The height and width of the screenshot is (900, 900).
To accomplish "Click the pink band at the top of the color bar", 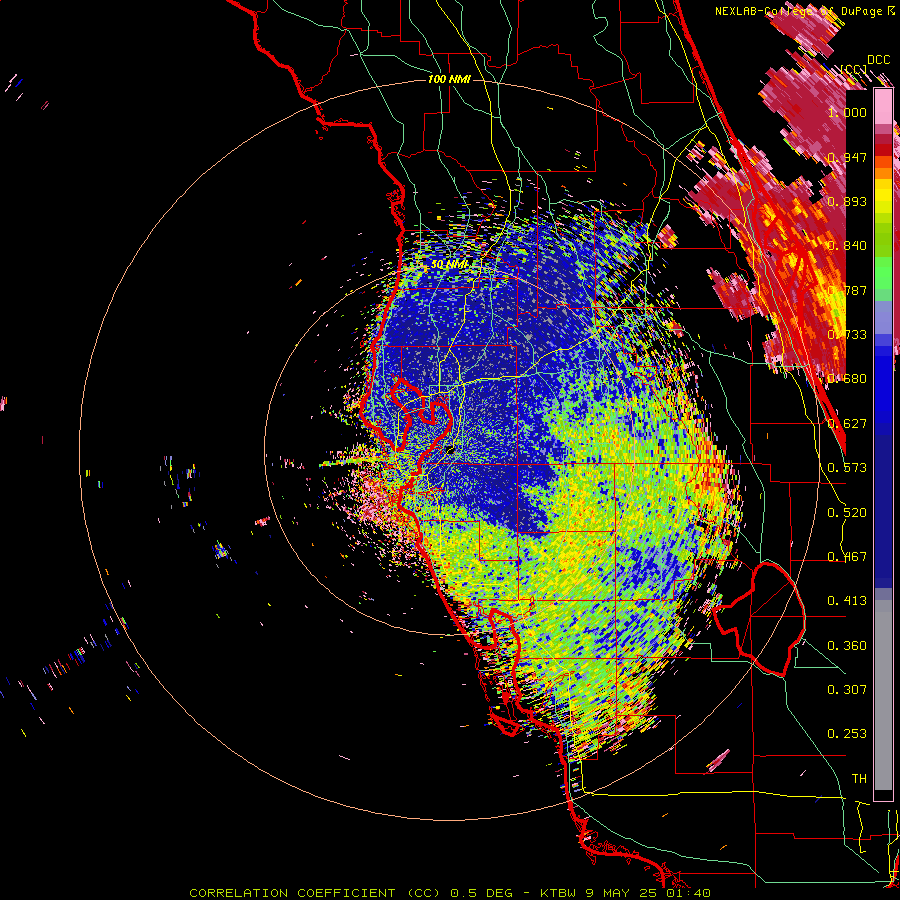I will tap(883, 106).
